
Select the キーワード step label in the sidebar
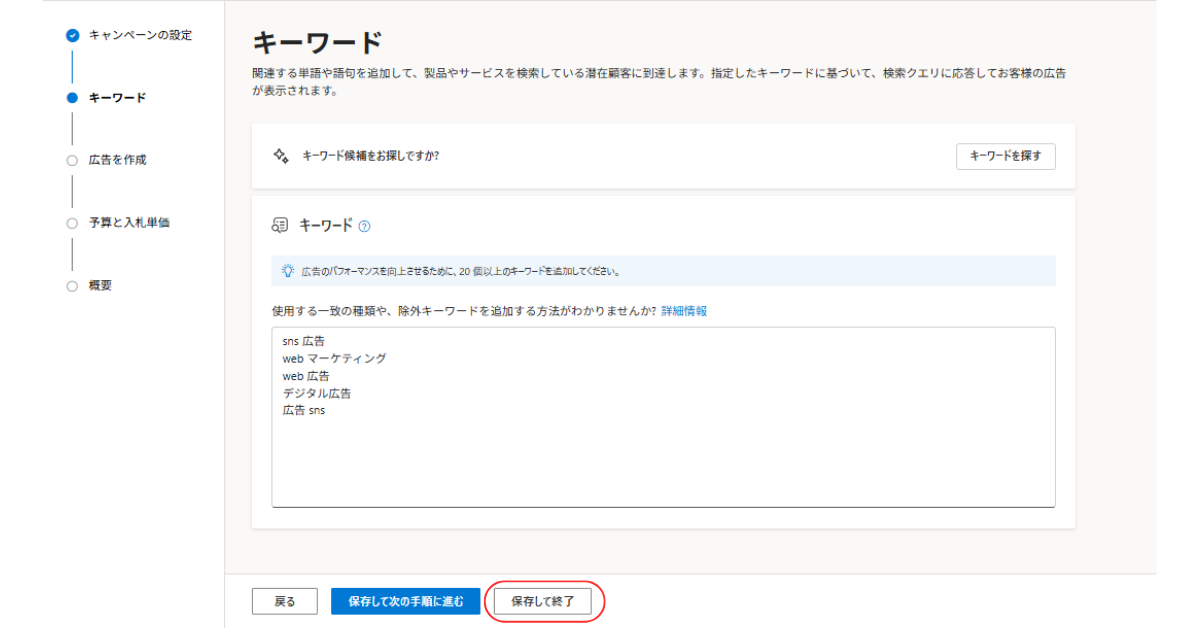[x=117, y=98]
